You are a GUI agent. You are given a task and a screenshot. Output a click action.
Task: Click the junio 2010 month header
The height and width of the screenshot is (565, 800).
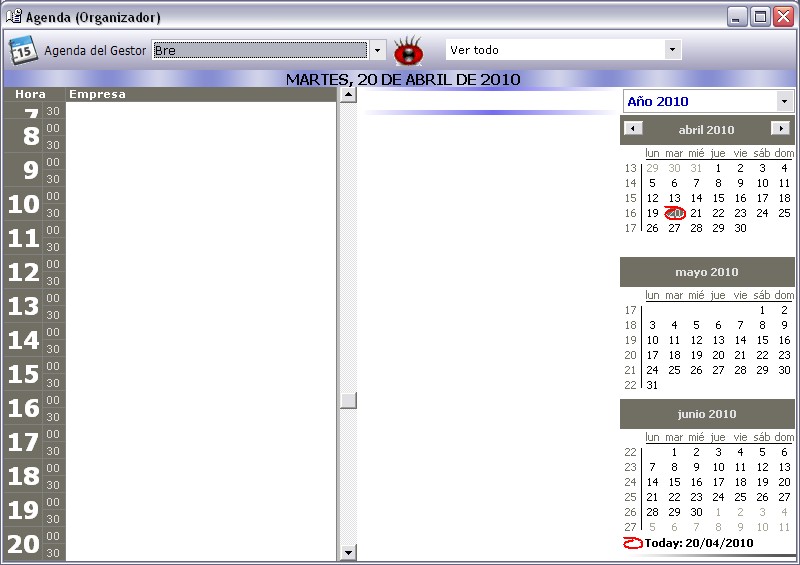[x=707, y=414]
